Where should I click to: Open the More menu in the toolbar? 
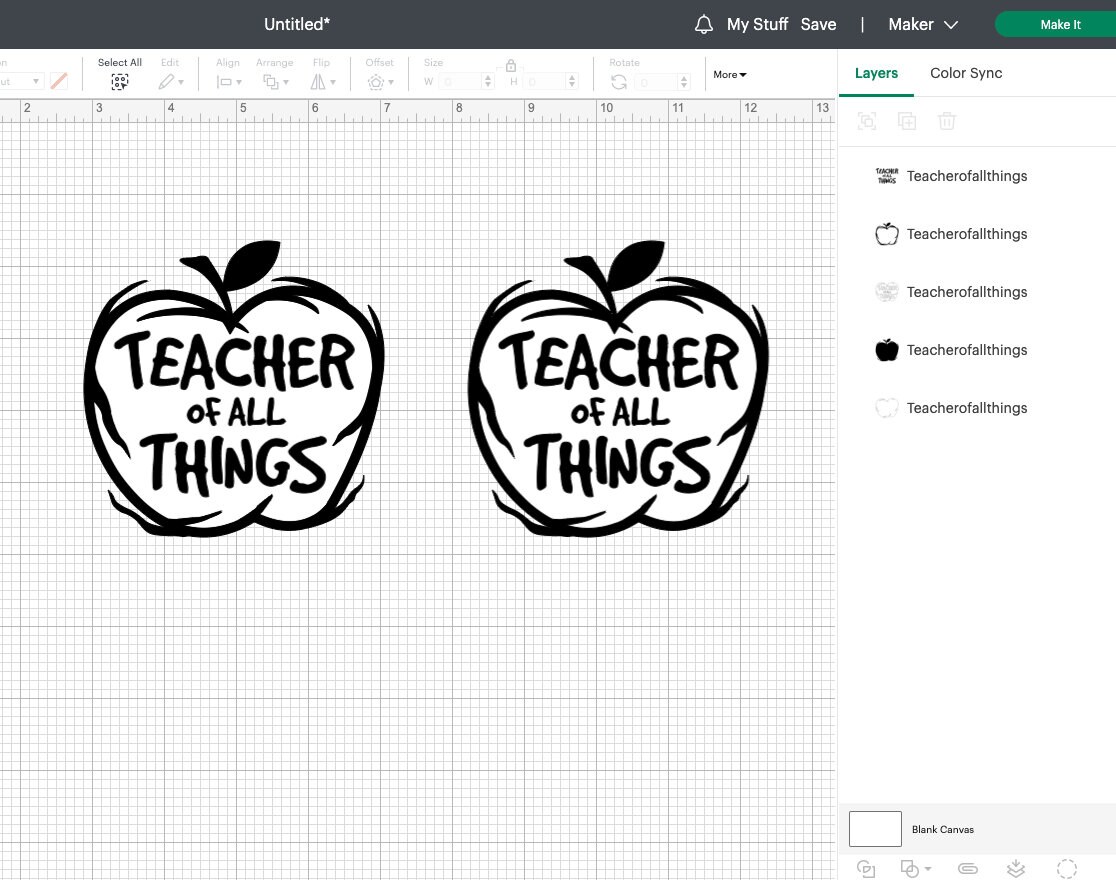click(729, 74)
